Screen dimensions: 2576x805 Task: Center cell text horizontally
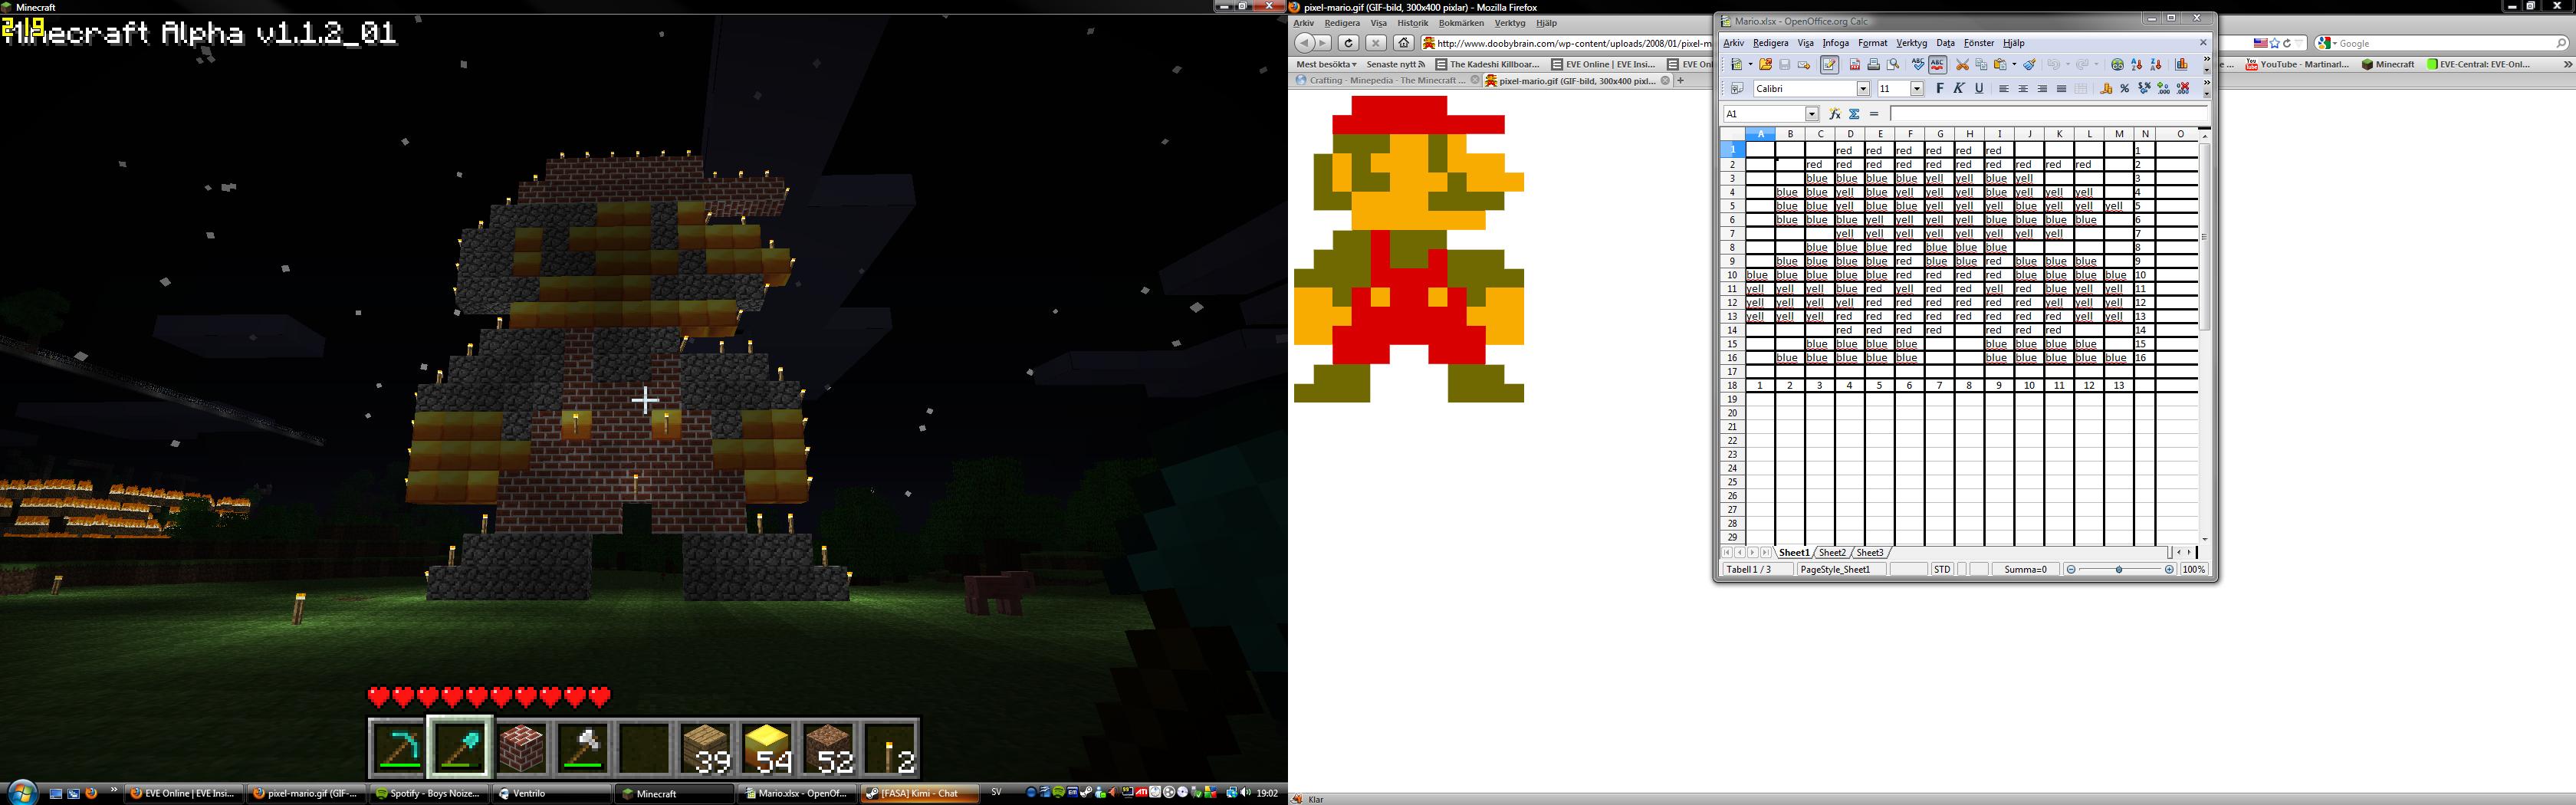(2023, 89)
